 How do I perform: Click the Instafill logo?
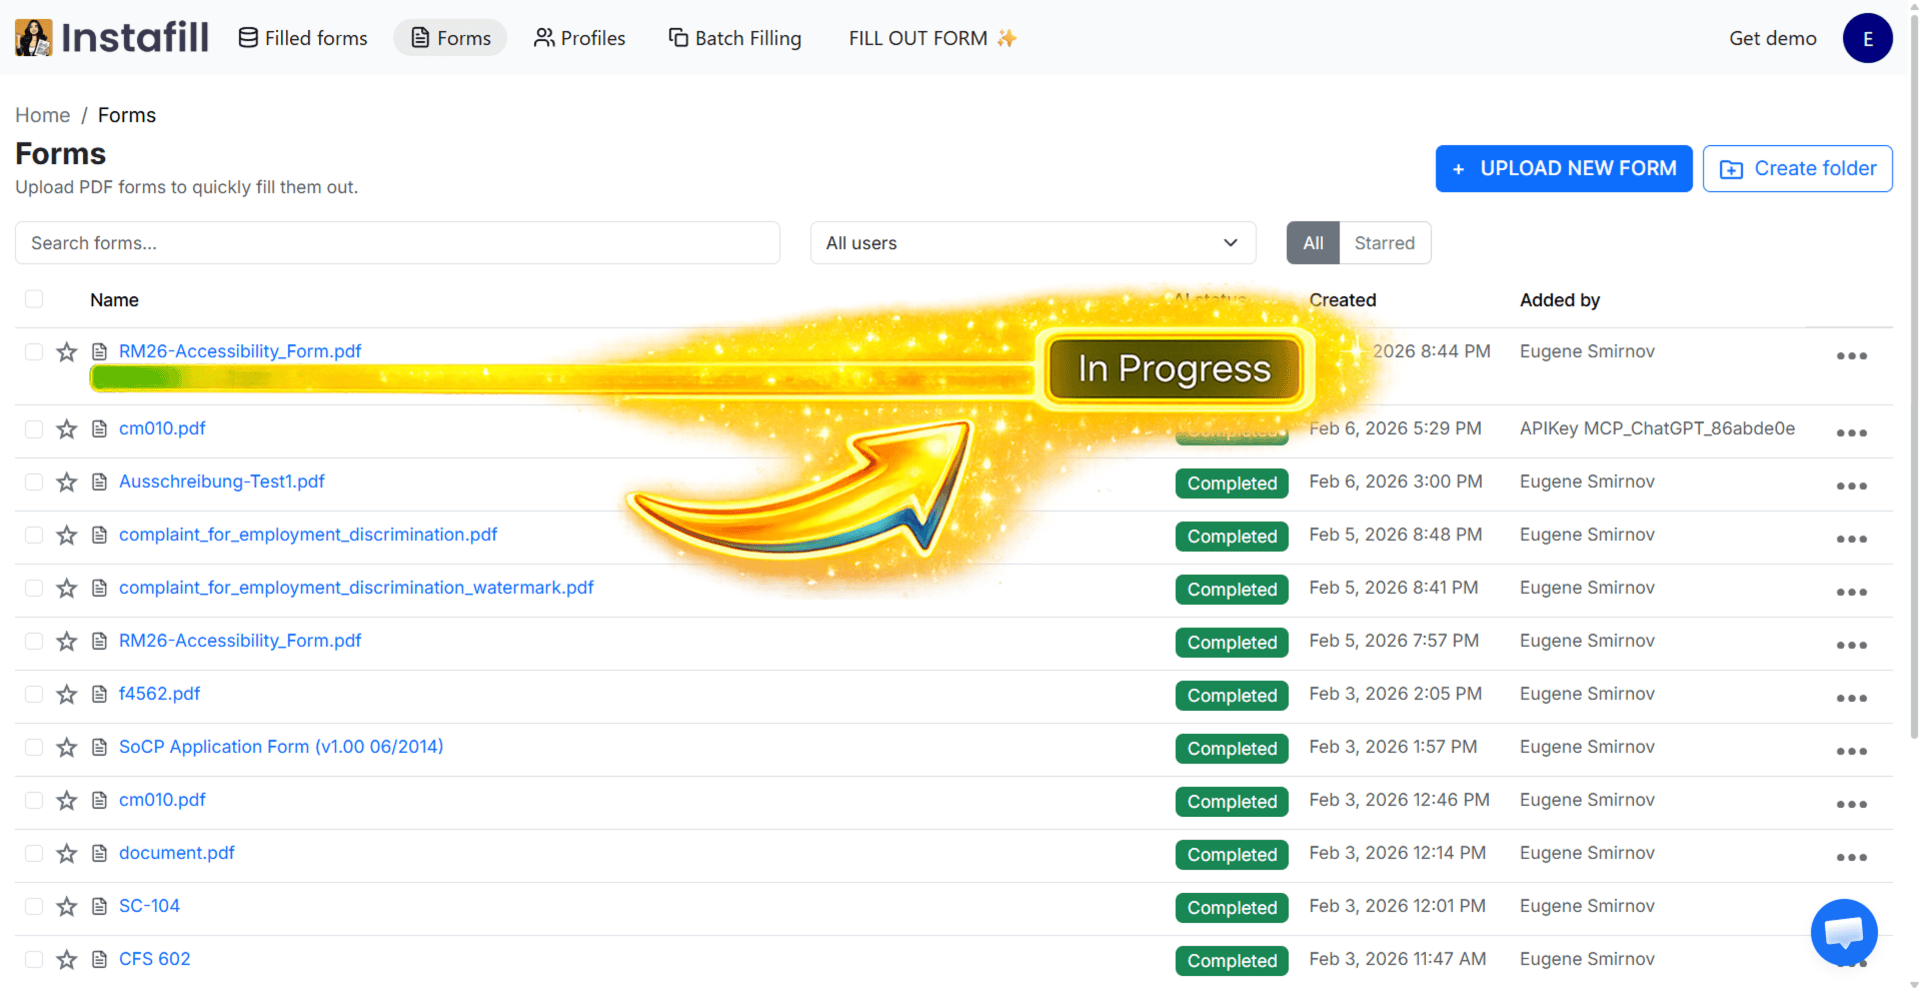[x=110, y=36]
